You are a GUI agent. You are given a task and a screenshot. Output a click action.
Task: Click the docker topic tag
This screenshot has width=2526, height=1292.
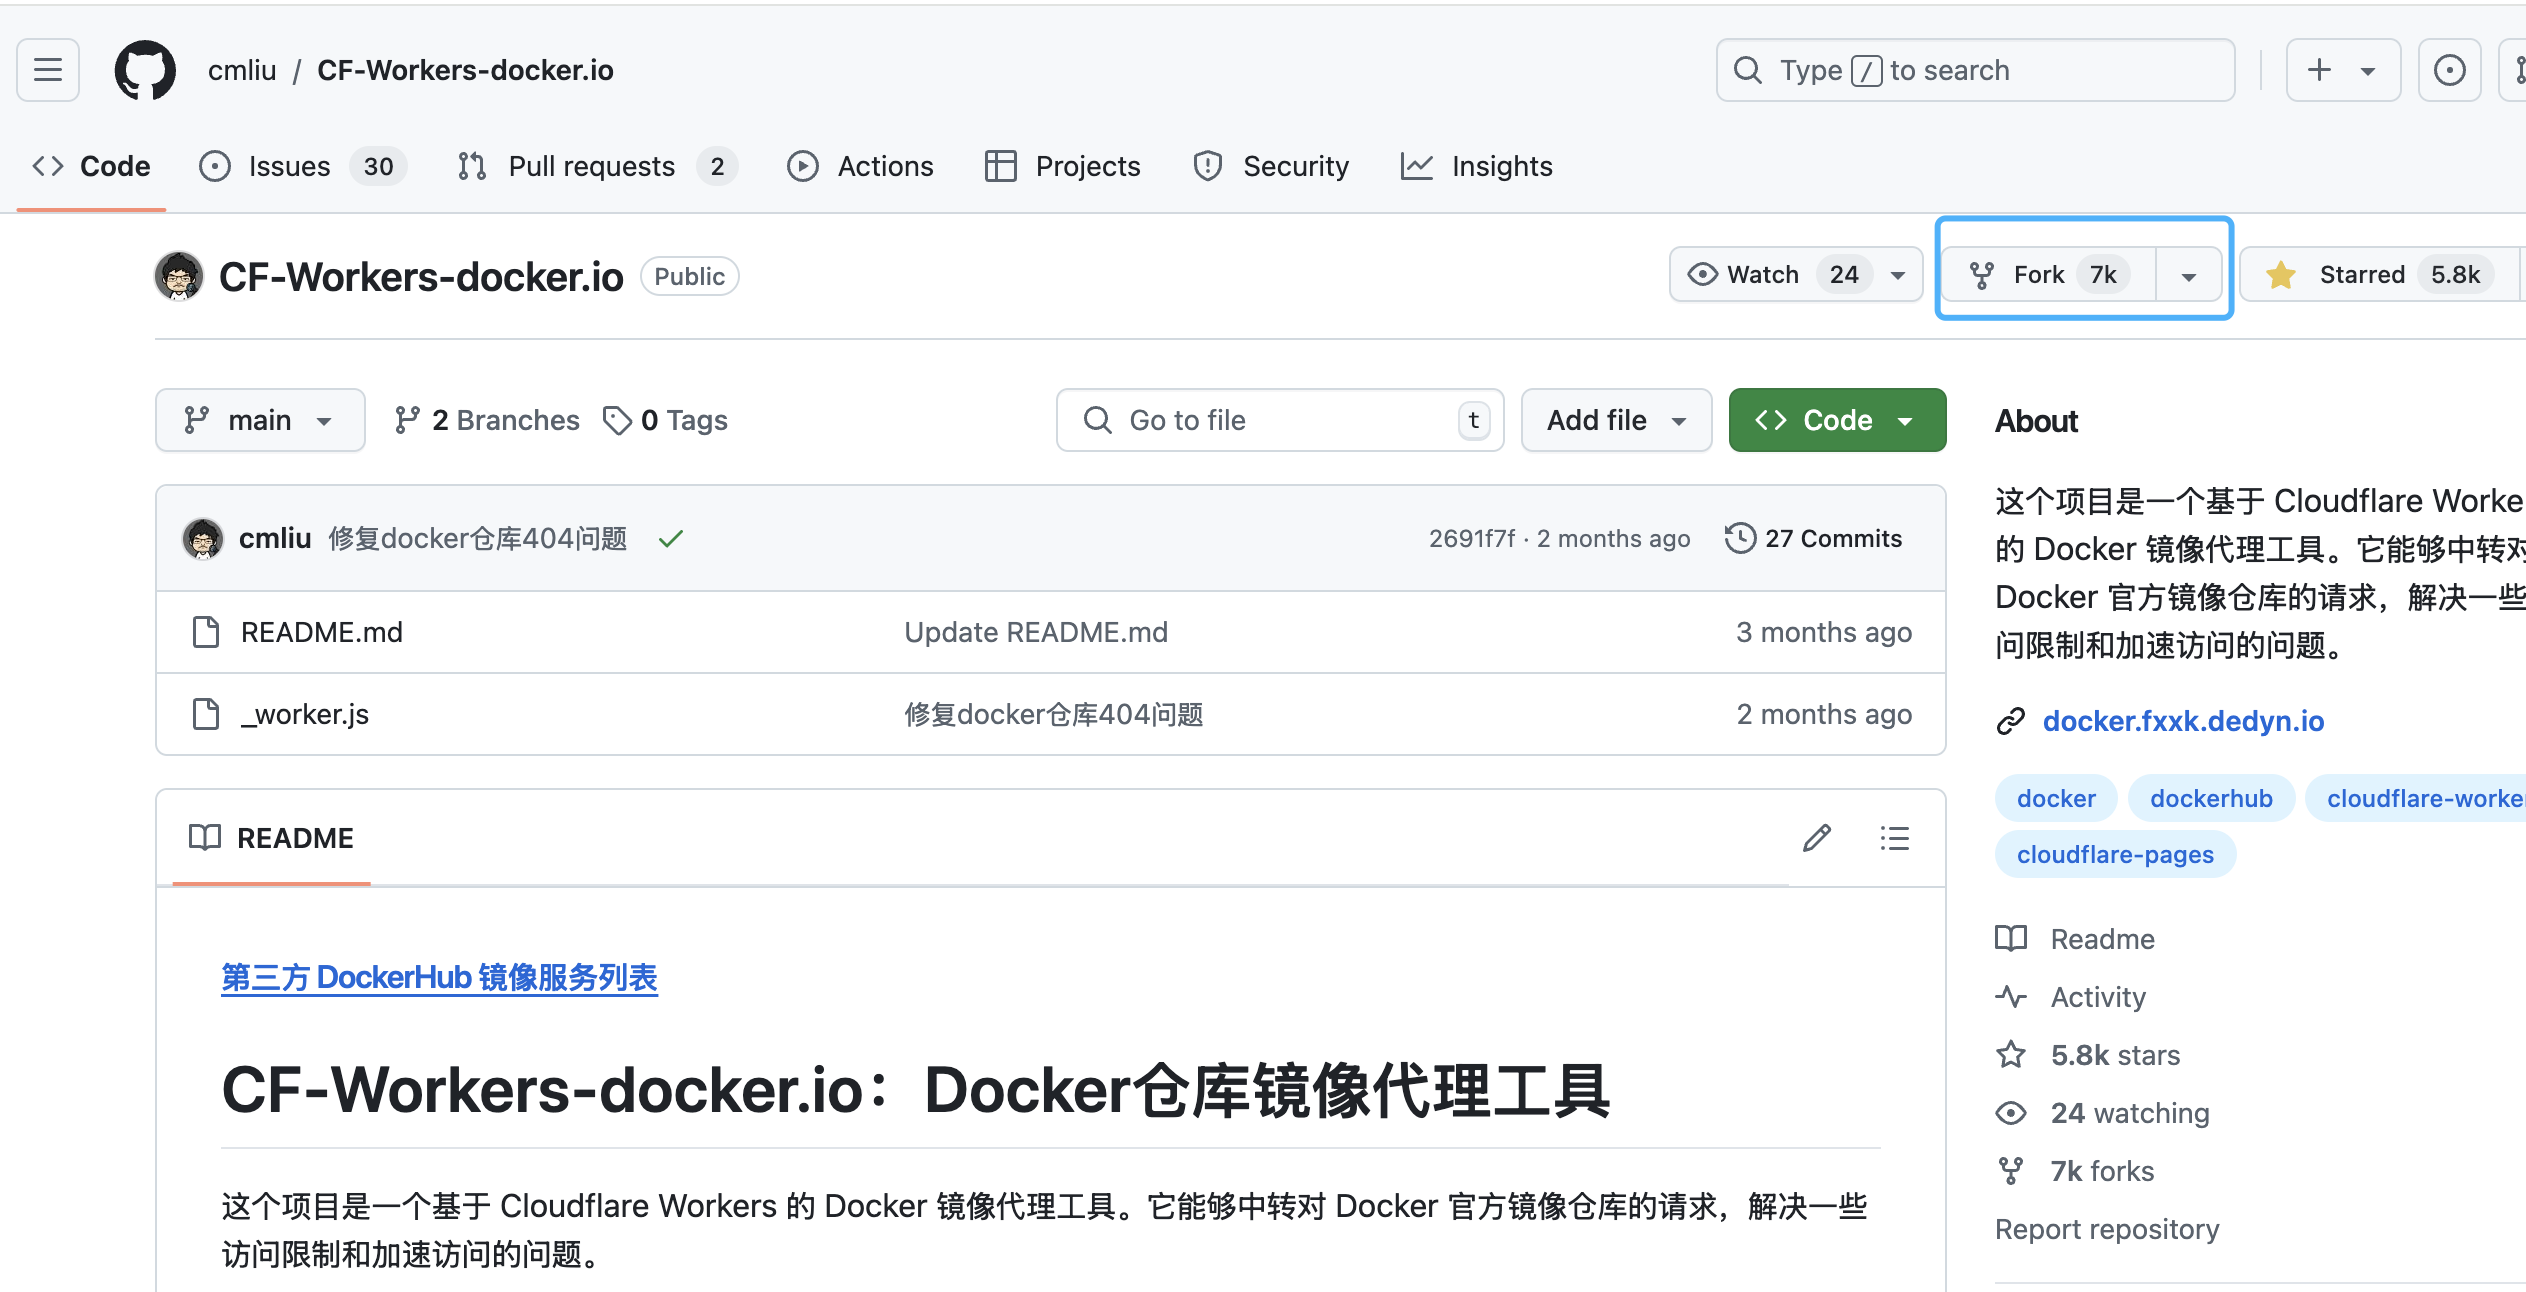tap(2056, 798)
